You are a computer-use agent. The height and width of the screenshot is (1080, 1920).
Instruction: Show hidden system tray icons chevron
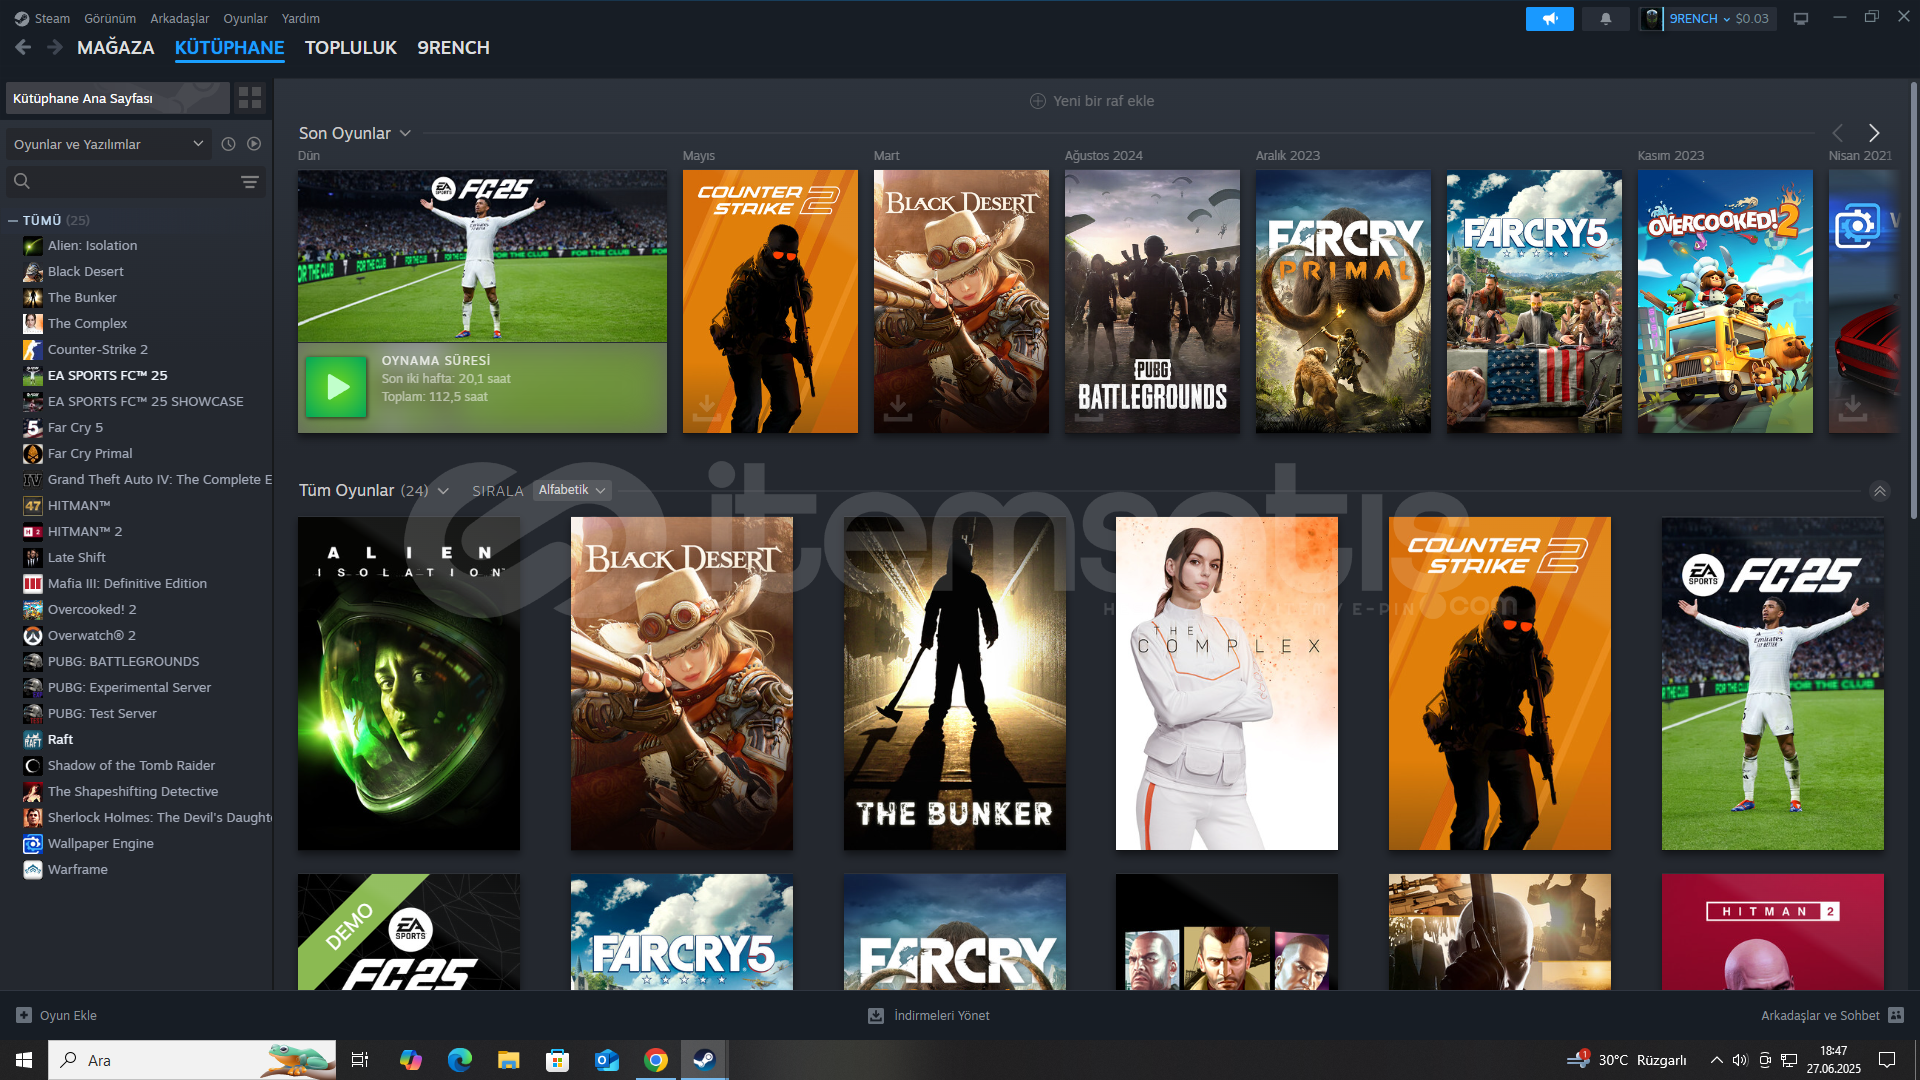tap(1716, 1060)
